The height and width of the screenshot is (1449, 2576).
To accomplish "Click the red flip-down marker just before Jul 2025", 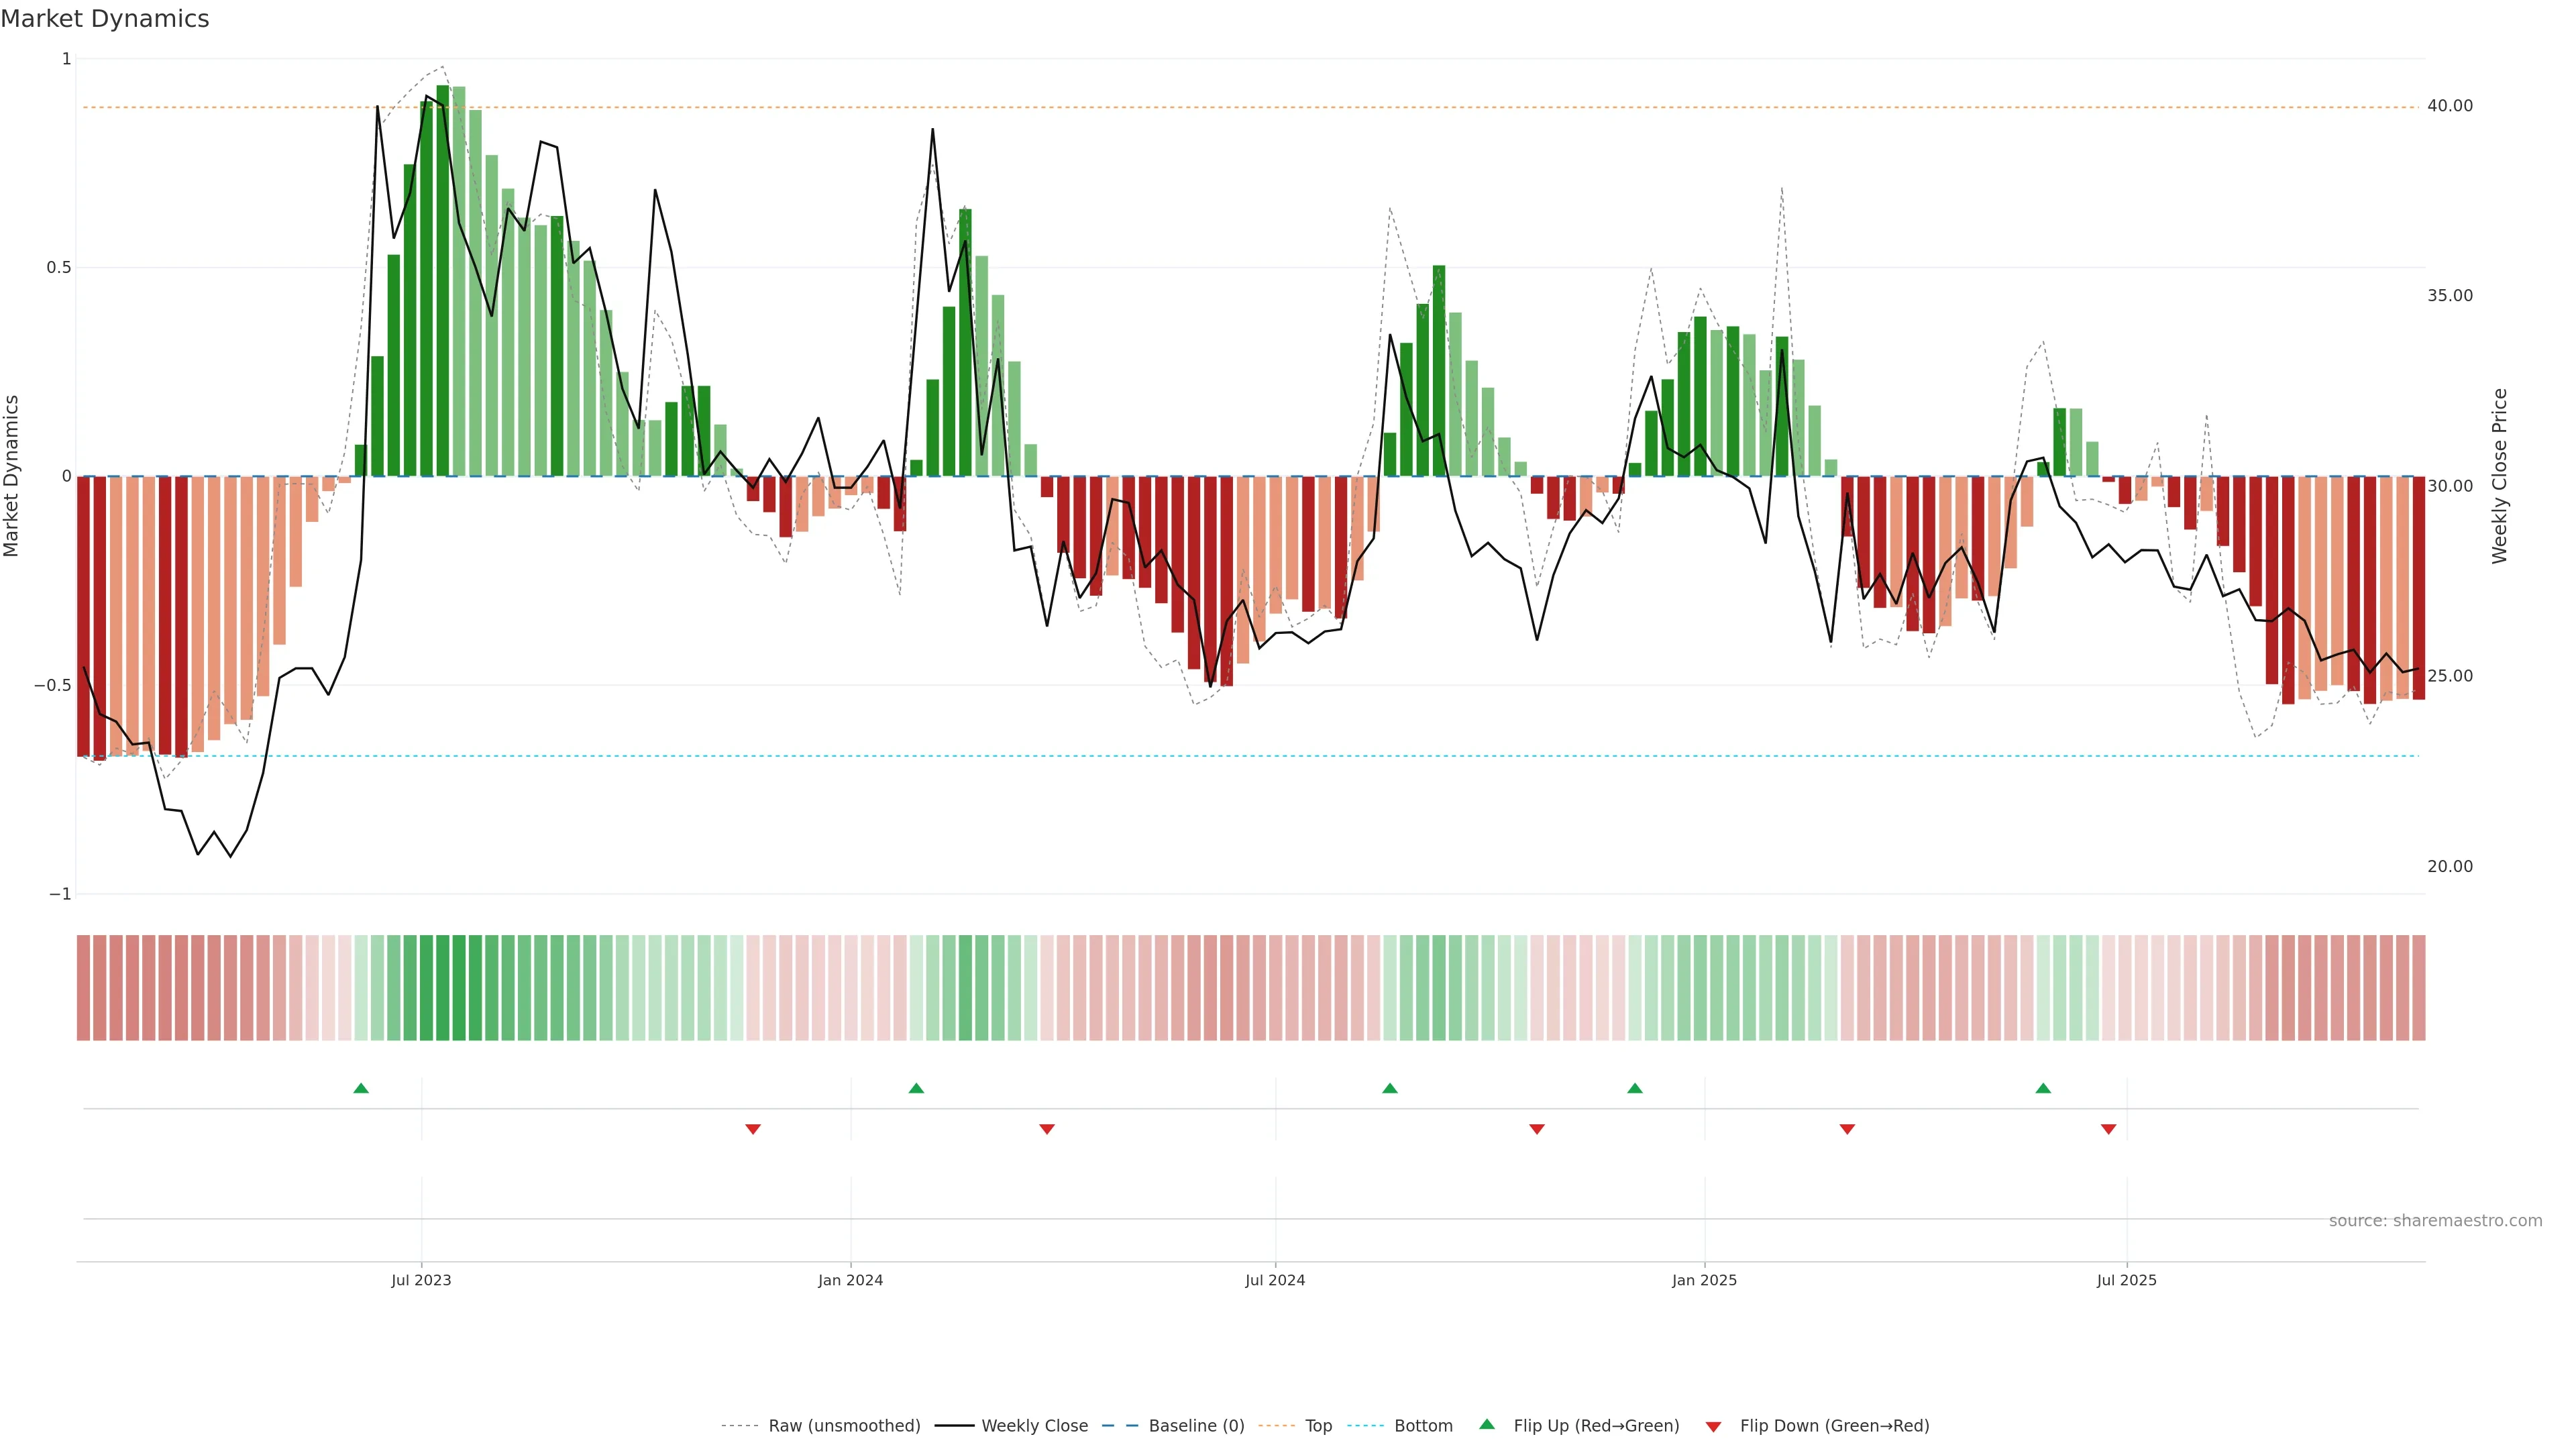I will click(2108, 1129).
